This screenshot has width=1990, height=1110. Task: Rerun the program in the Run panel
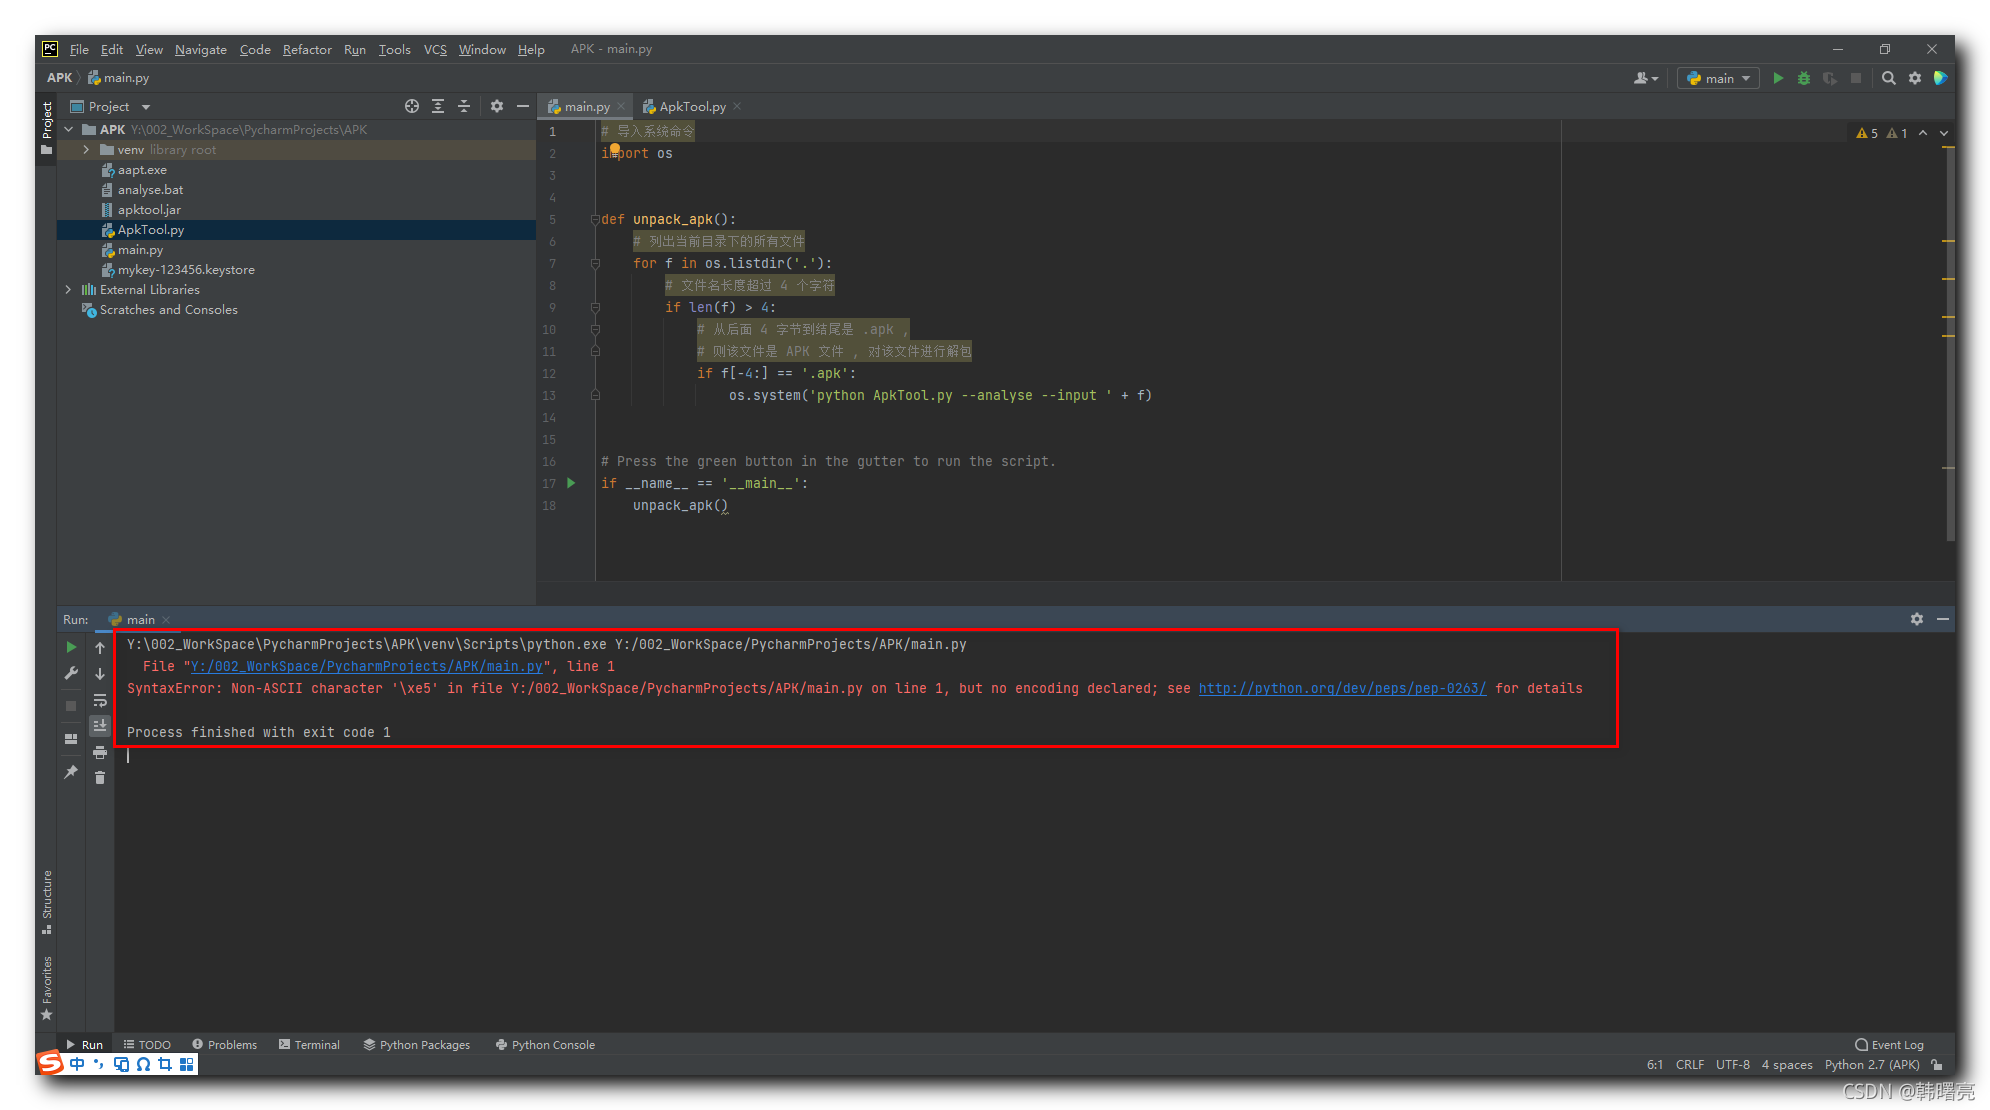click(71, 648)
